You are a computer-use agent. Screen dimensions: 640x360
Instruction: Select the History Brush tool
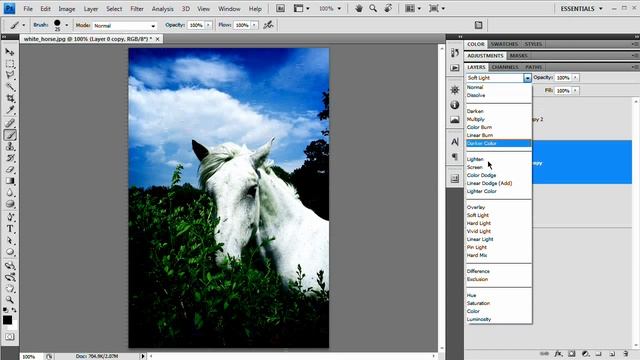tap(10, 158)
